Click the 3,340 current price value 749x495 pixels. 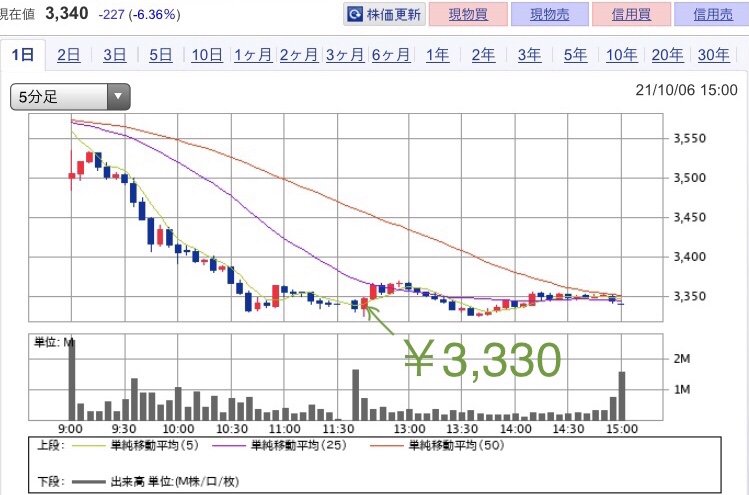67,14
